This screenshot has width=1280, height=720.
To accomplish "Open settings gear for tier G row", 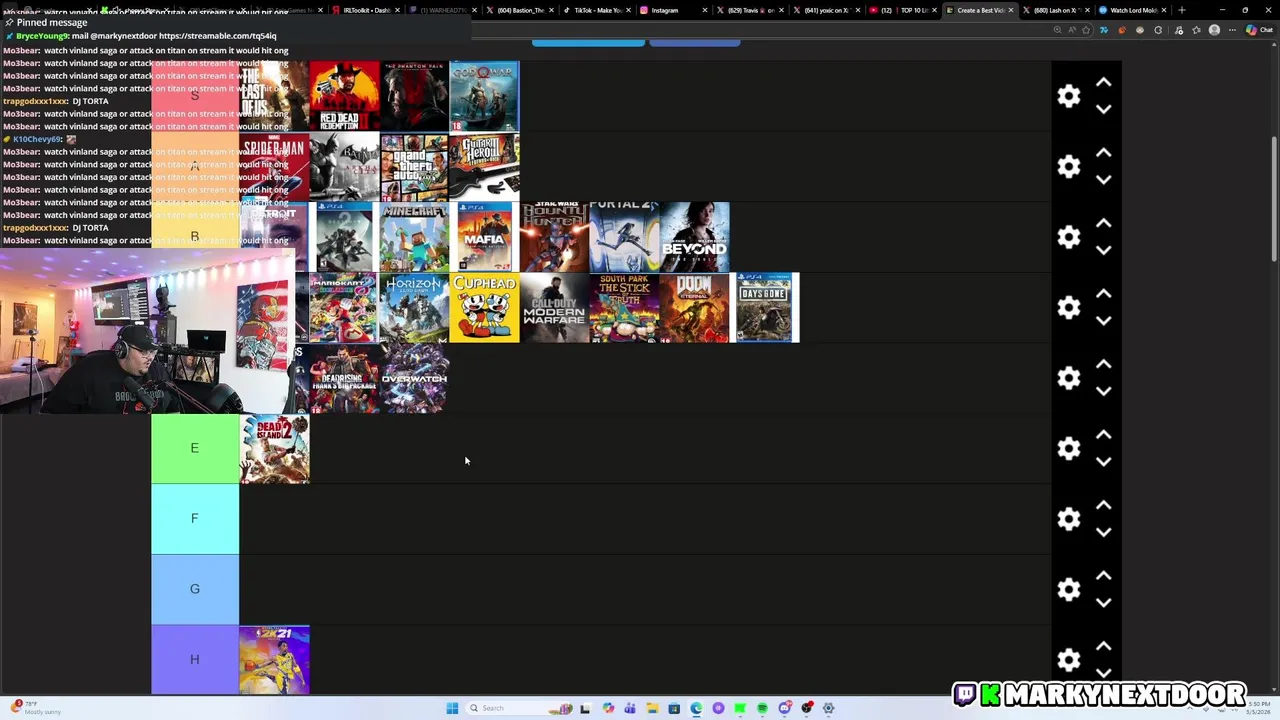I will point(1069,589).
